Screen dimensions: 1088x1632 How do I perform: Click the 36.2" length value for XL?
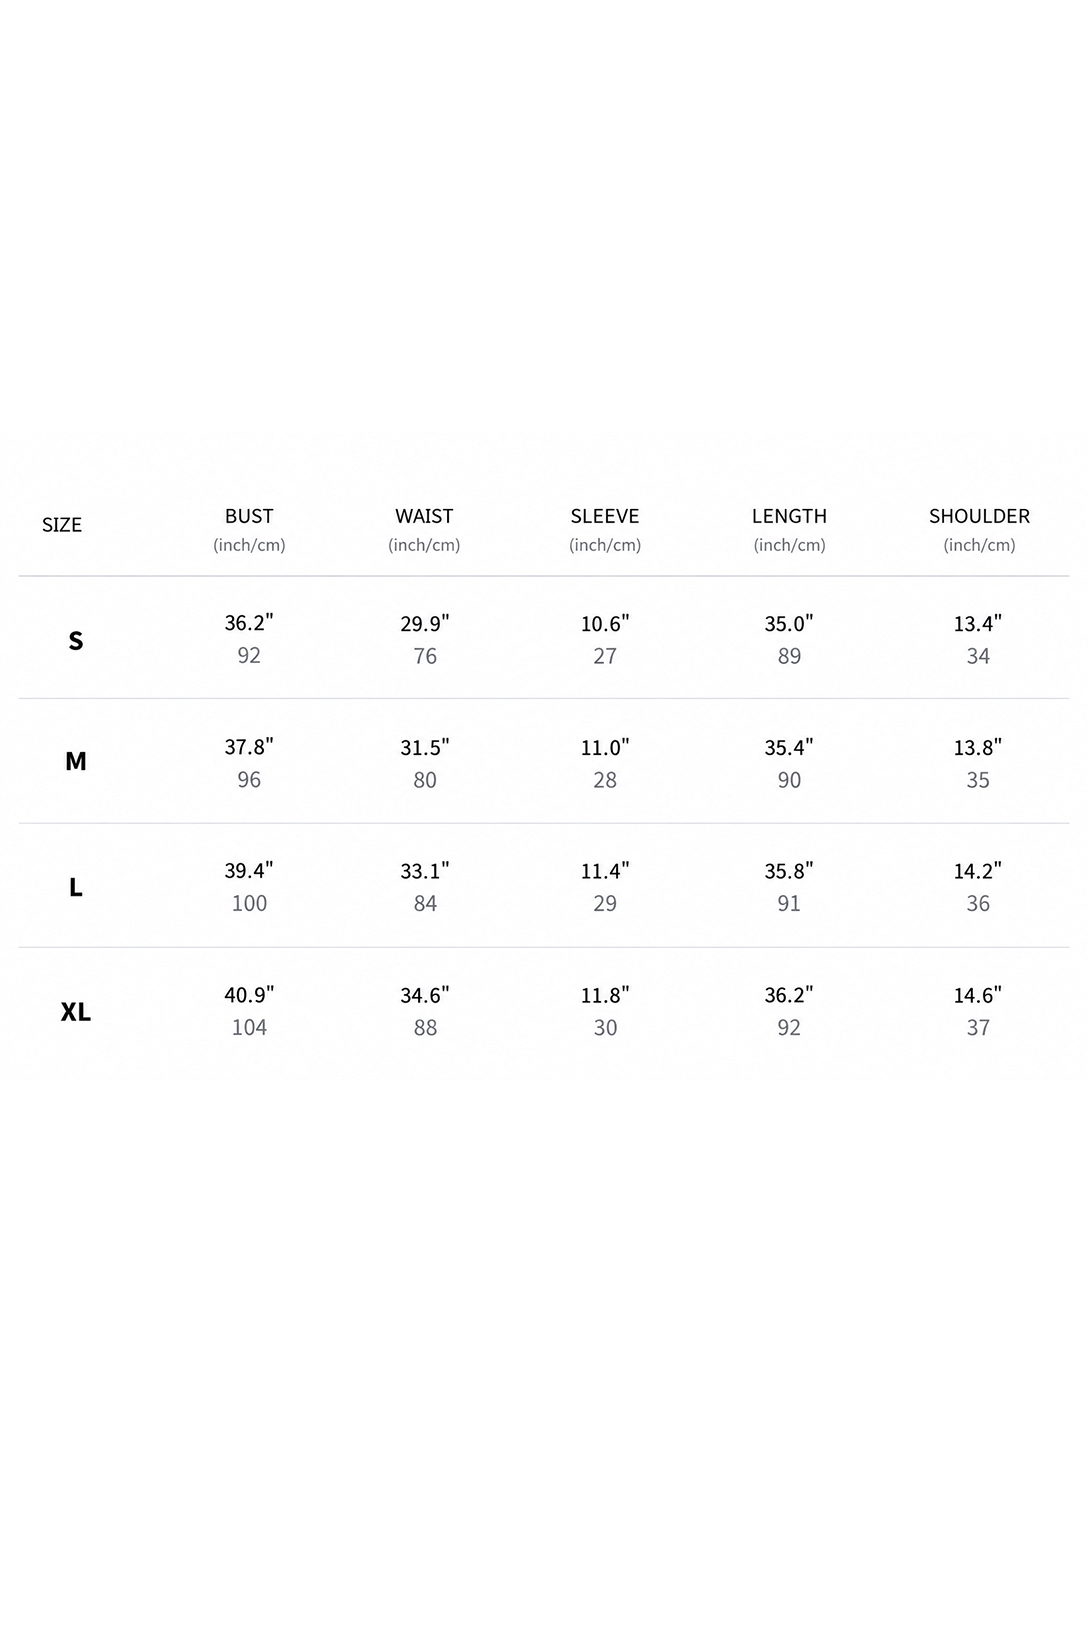(x=789, y=996)
